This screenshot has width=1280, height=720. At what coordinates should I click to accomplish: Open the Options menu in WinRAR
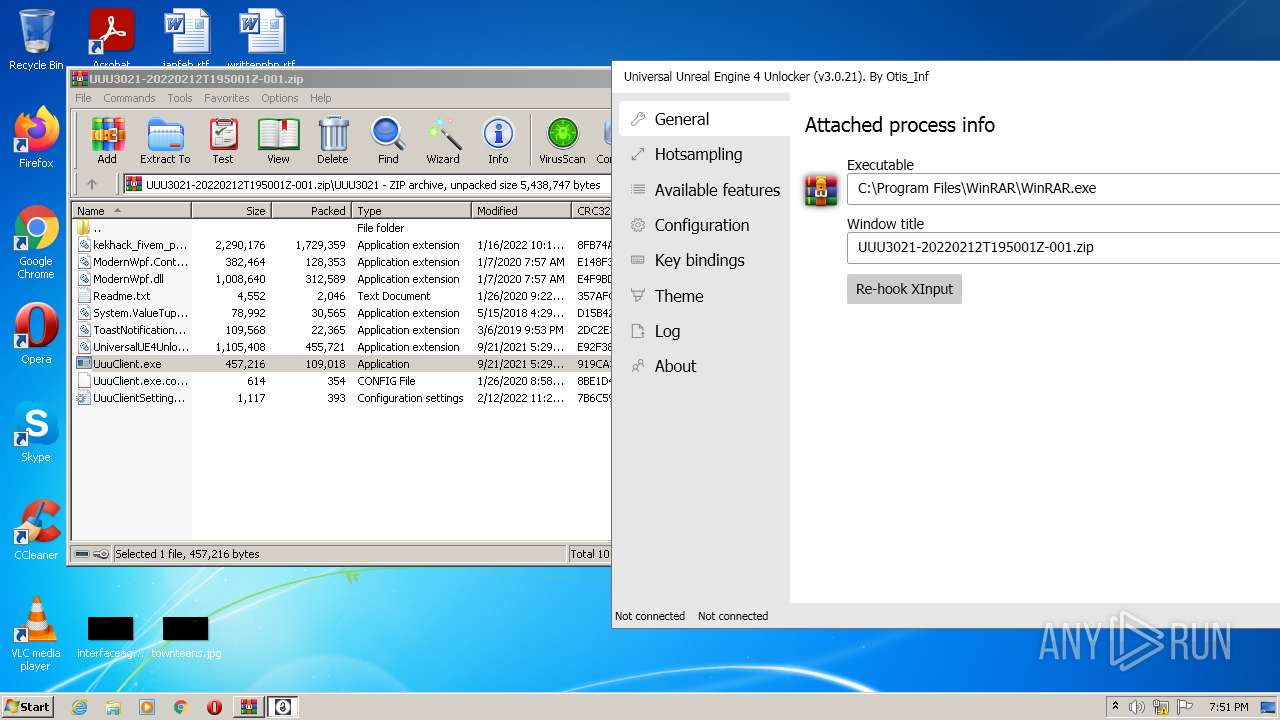(280, 98)
